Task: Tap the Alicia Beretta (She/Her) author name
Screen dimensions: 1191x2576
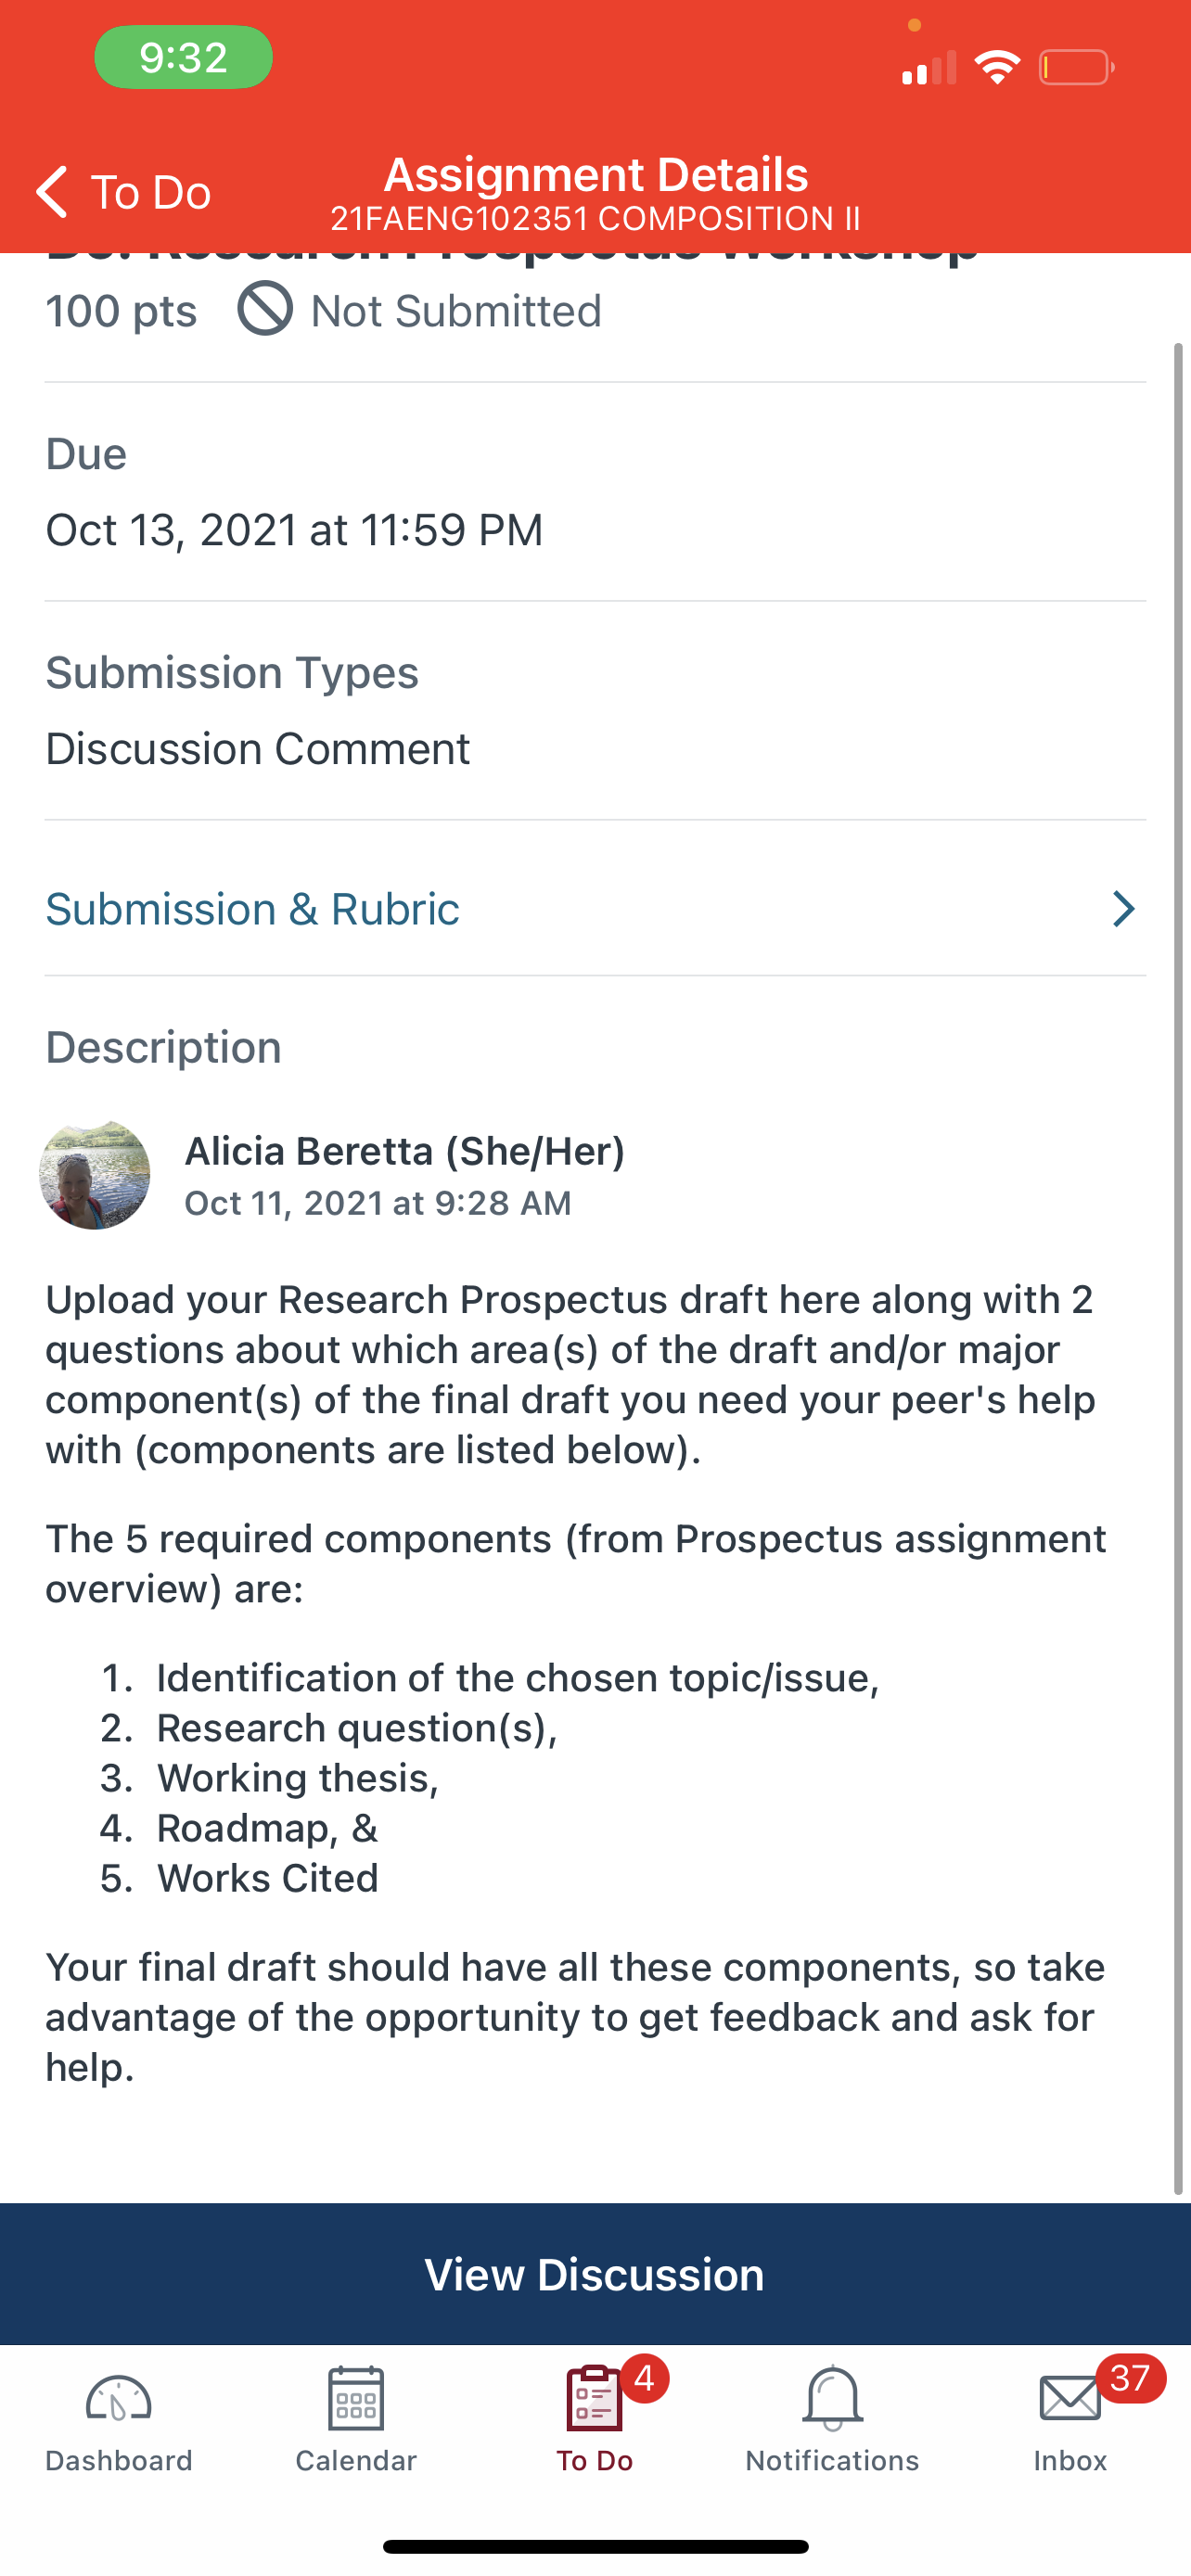Action: pyautogui.click(x=405, y=1151)
